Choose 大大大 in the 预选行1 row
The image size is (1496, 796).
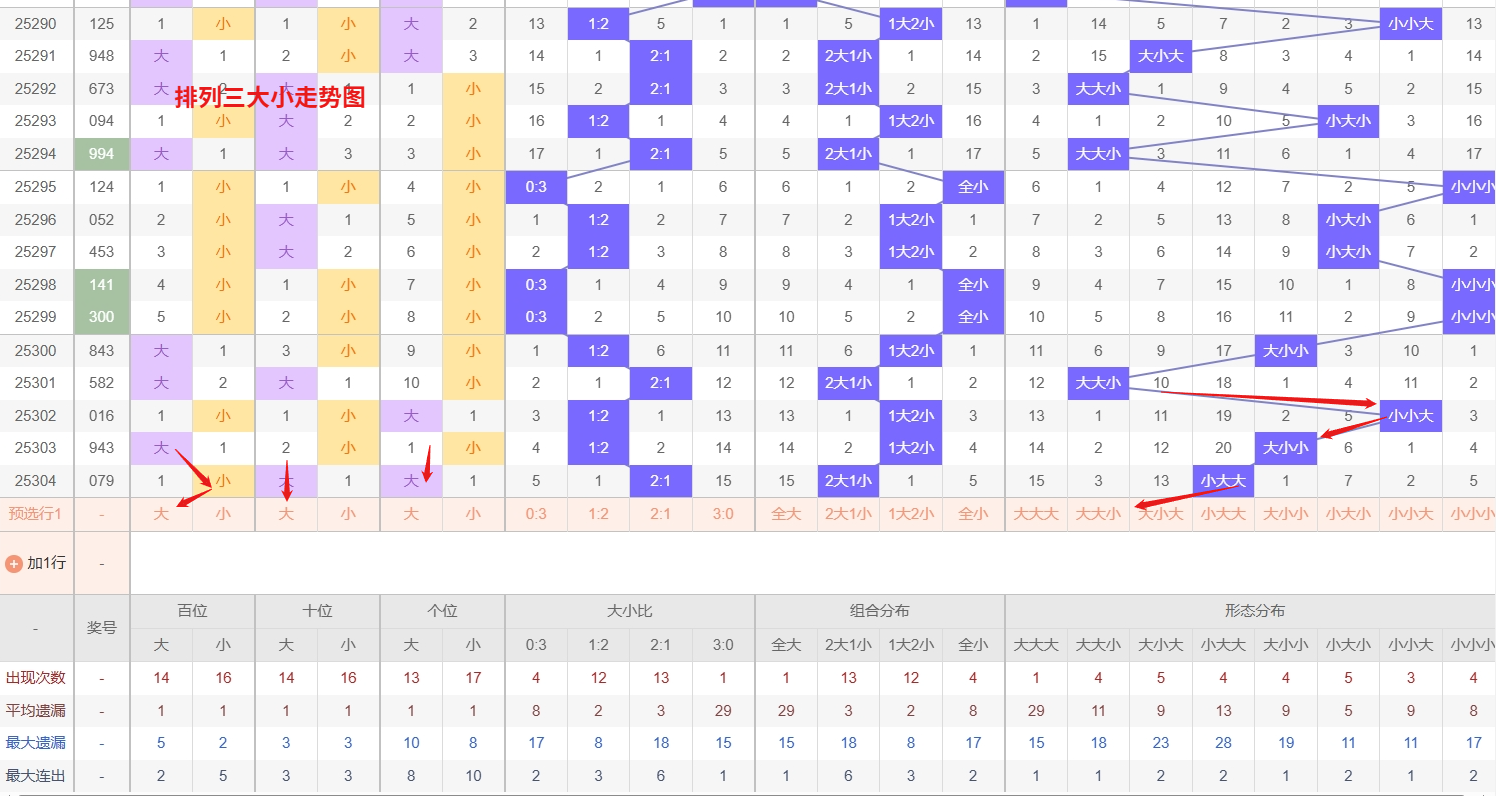1036,514
